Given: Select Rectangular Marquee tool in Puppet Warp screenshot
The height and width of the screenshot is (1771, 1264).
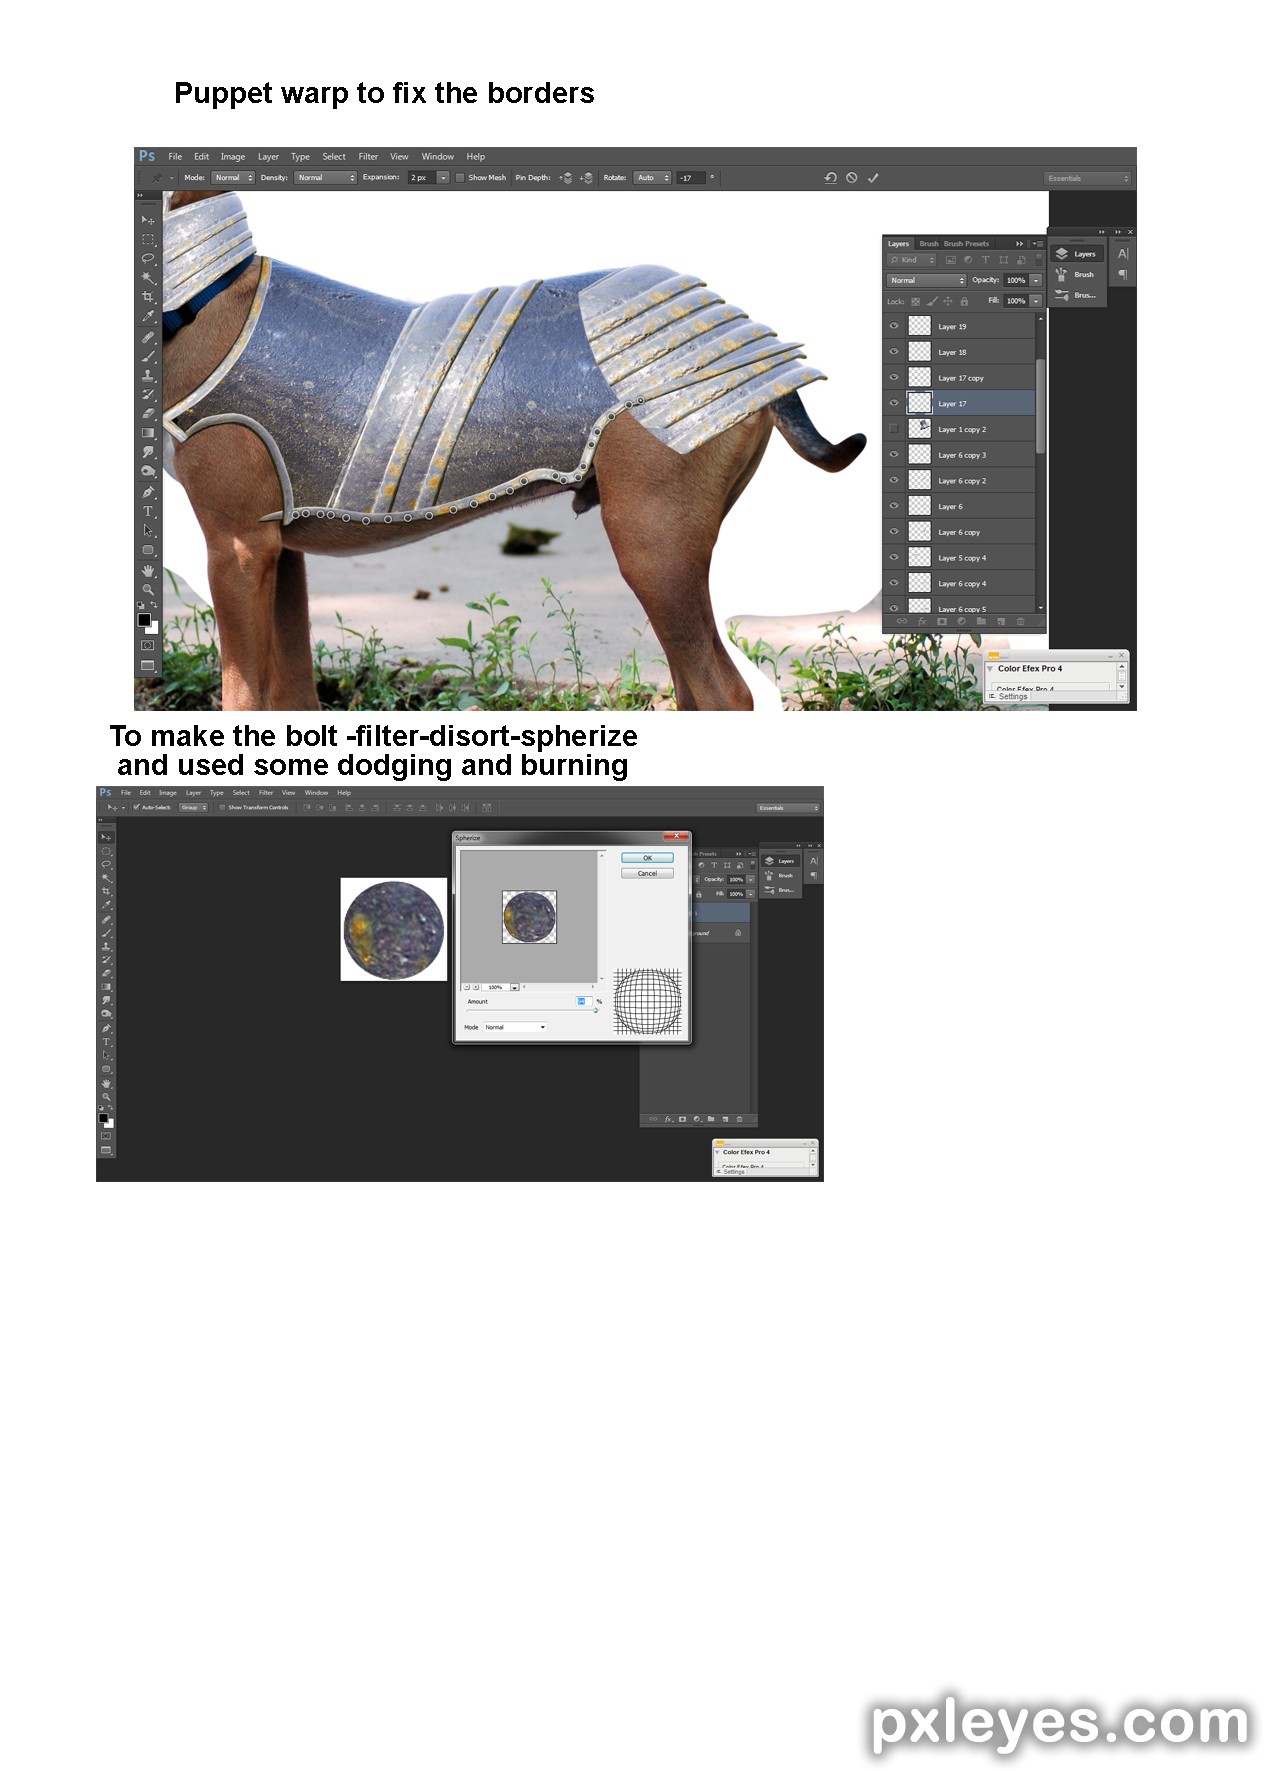Looking at the screenshot, I should [x=147, y=239].
